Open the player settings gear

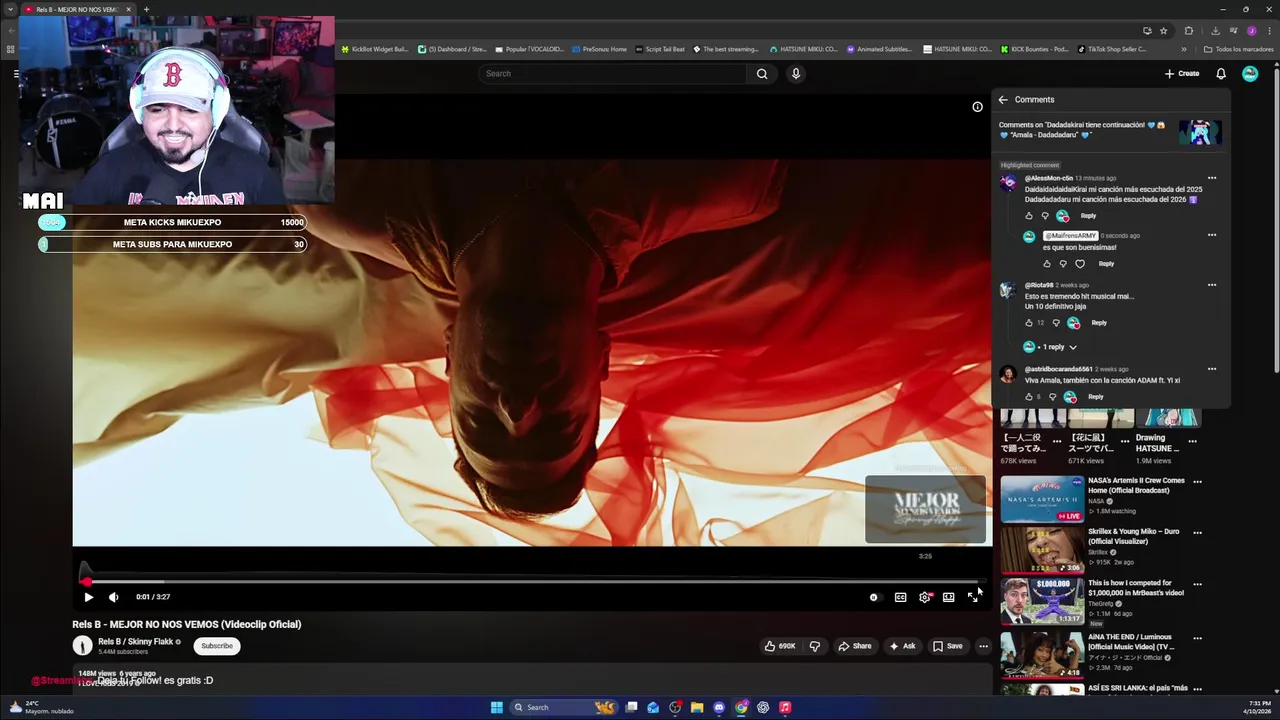pos(925,597)
